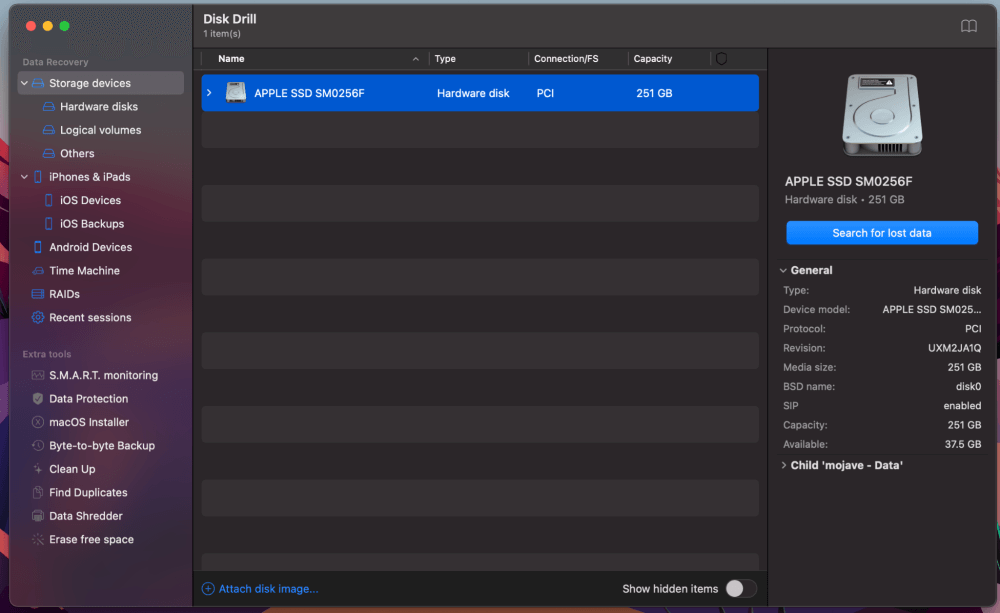Click the help book icon in title bar
This screenshot has height=613, width=1000.
point(968,26)
